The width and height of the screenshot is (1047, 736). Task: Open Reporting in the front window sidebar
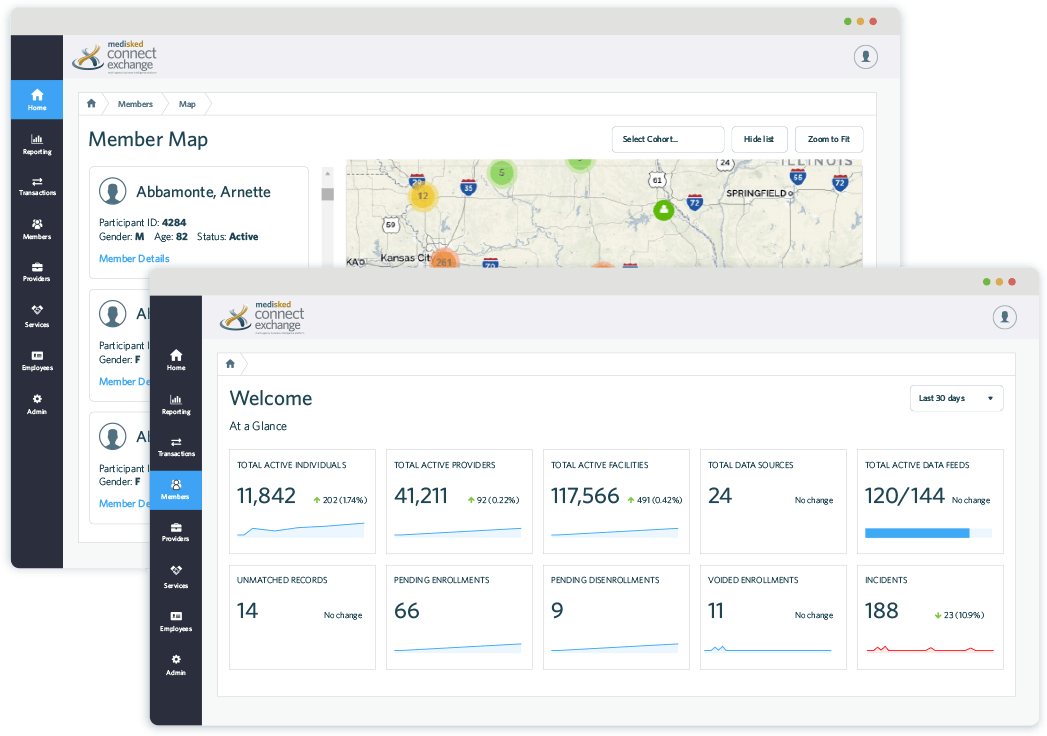[x=176, y=403]
